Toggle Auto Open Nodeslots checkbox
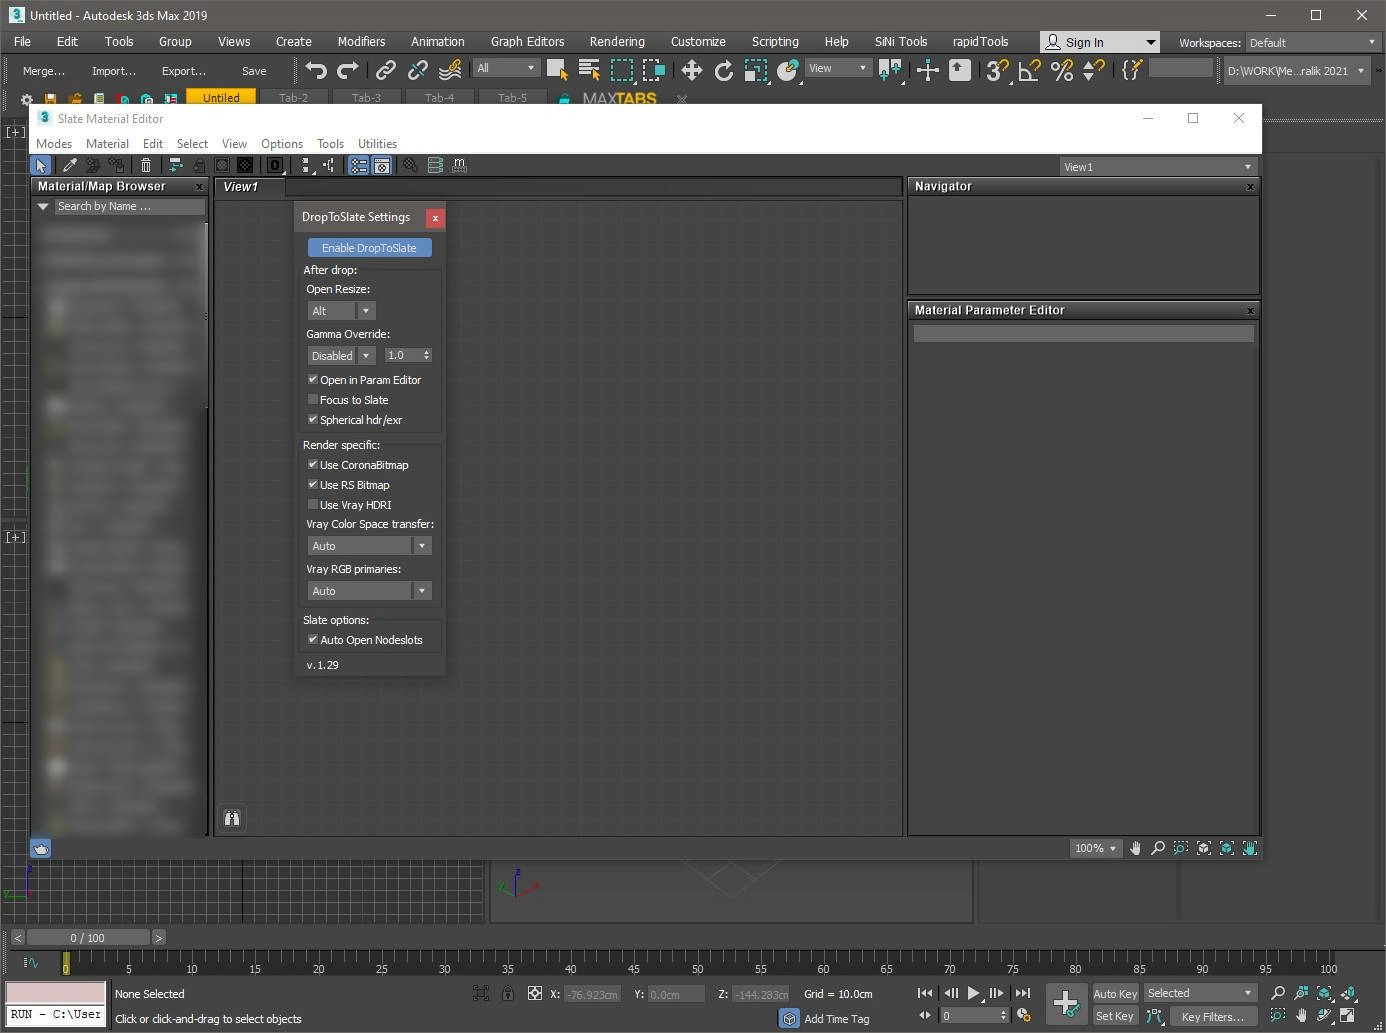The image size is (1386, 1033). pyautogui.click(x=313, y=640)
